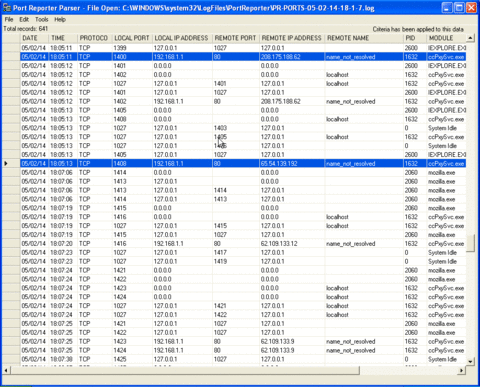
Task: Click remote IP 208.175.188.62 in highlighted port 1400 row
Action: (x=292, y=57)
